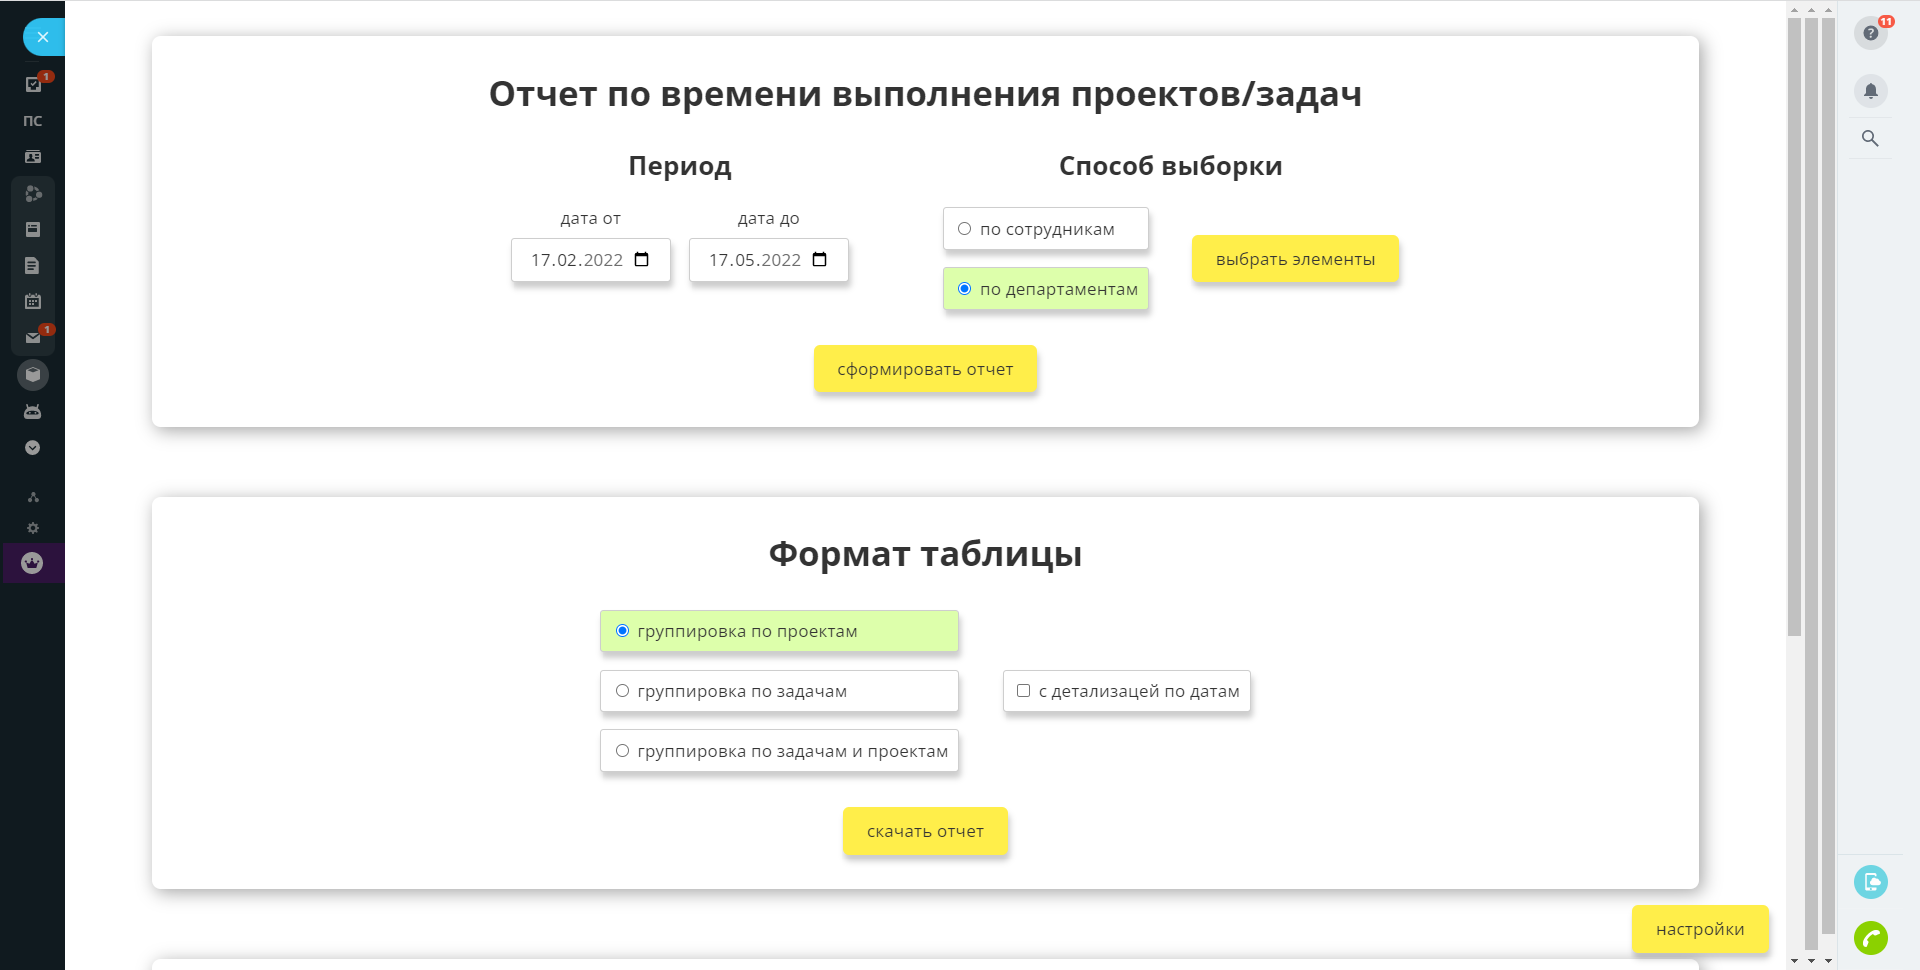Open the contact card icon in the sidebar
Screen dimensions: 1920x970
(33, 157)
